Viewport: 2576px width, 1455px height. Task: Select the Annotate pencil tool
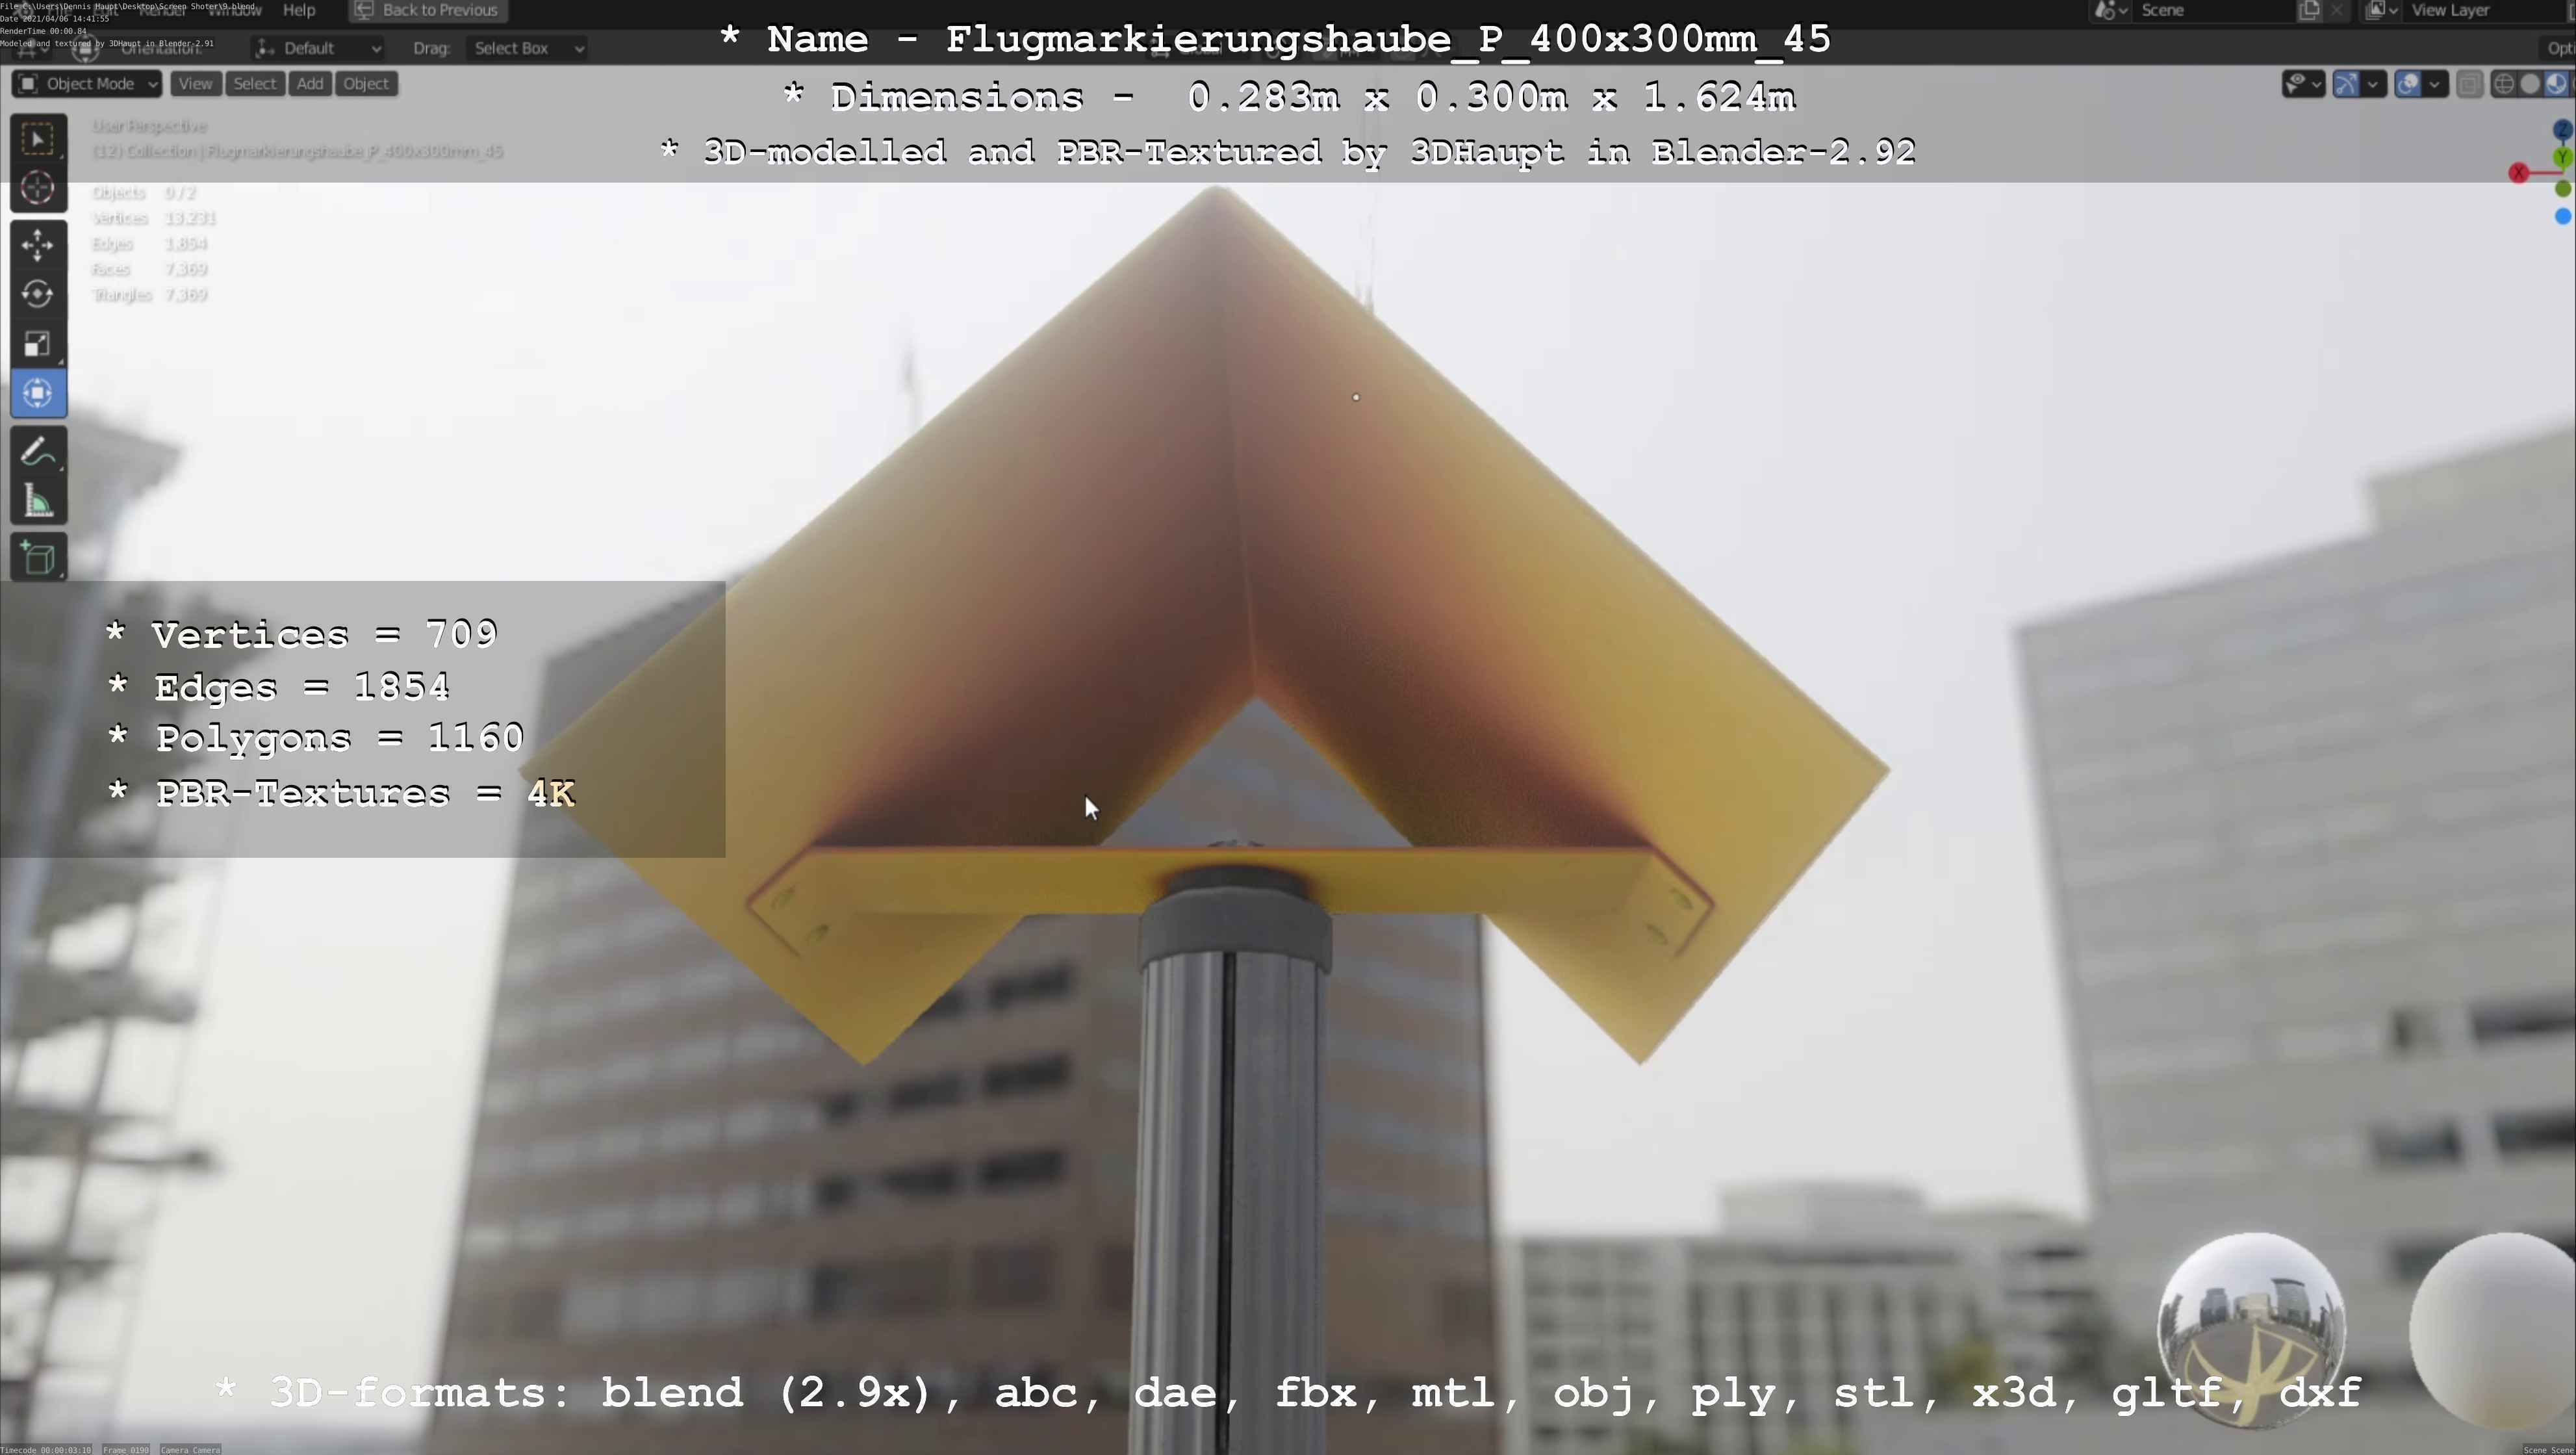tap(38, 453)
